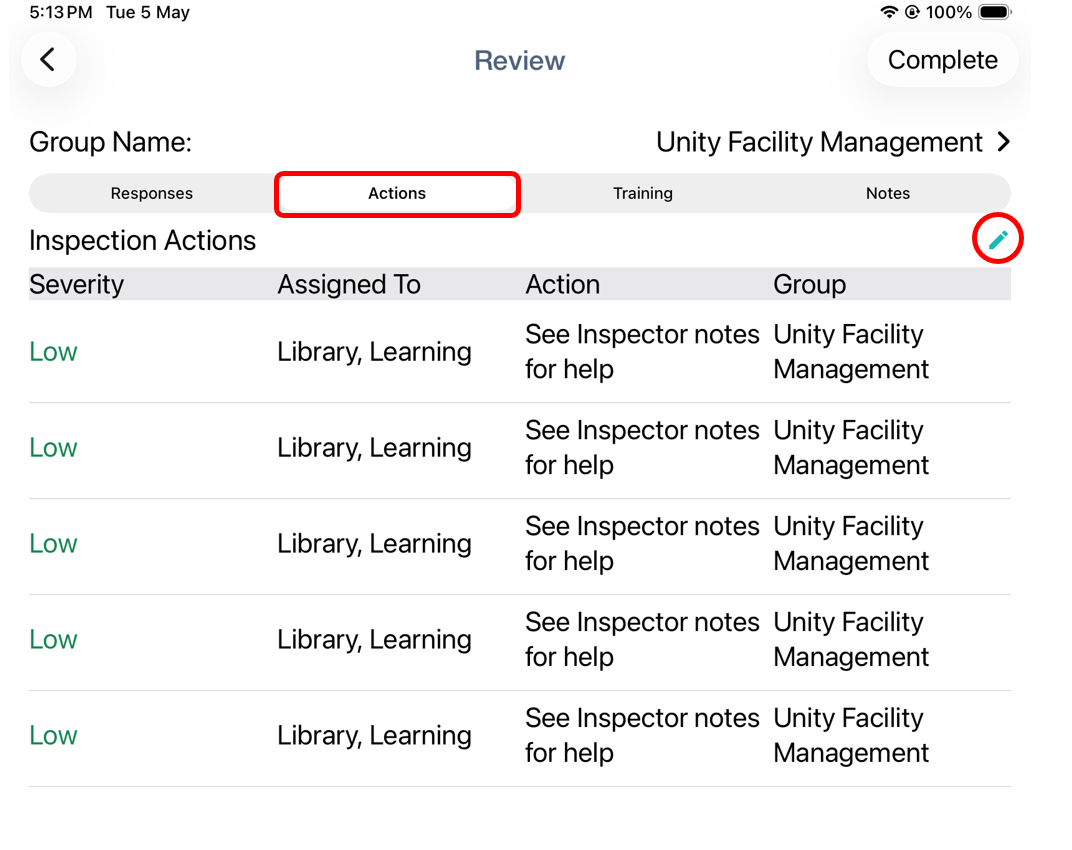Click the Inspection Actions heading
The image size is (1072, 850).
pyautogui.click(x=142, y=241)
